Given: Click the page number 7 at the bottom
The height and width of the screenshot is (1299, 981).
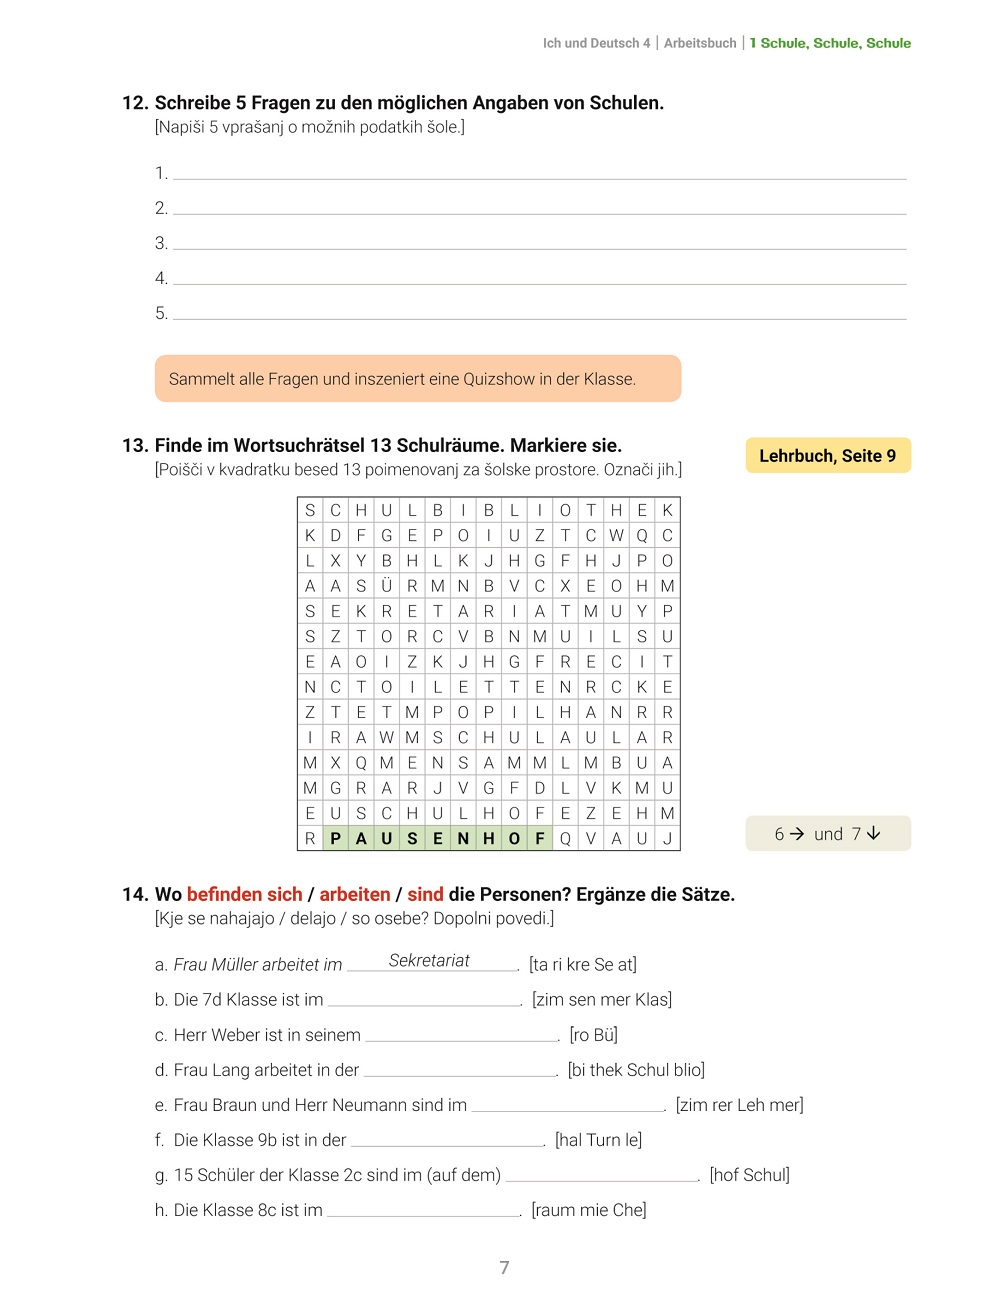Looking at the screenshot, I should (504, 1268).
